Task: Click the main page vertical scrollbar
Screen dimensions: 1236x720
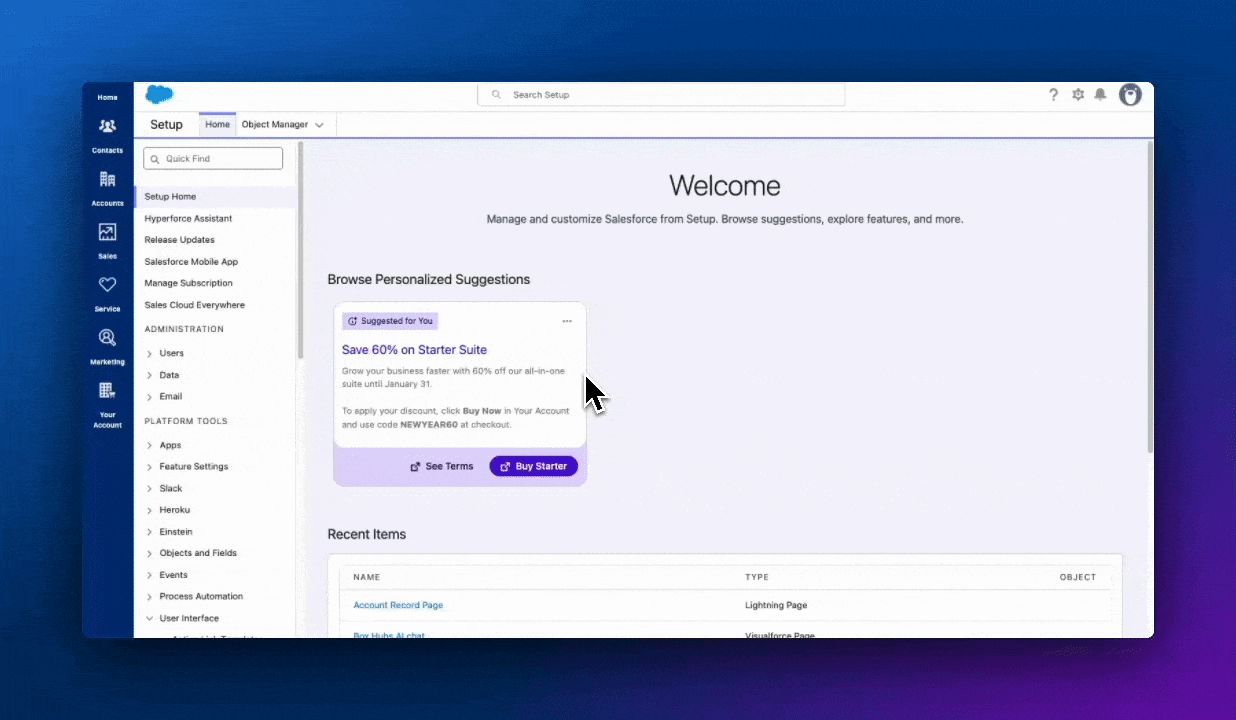Action: coord(1149,296)
